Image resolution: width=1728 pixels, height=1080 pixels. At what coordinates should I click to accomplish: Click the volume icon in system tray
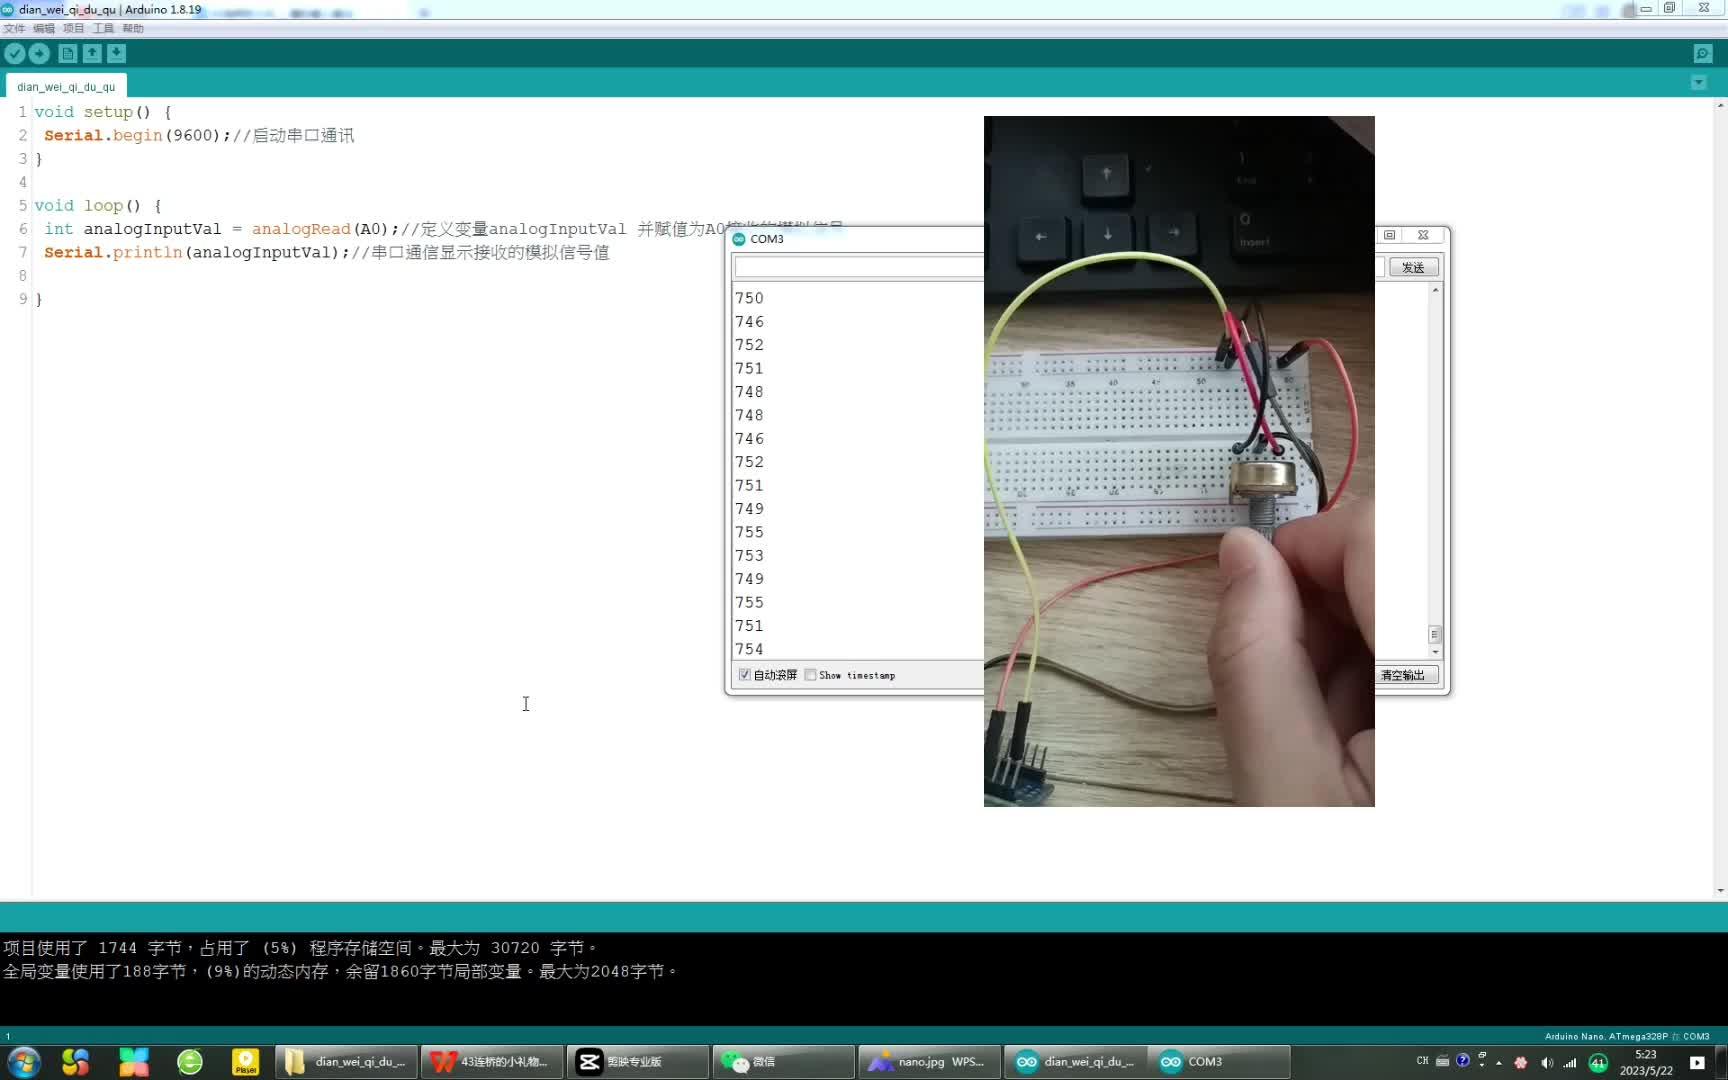point(1547,1063)
